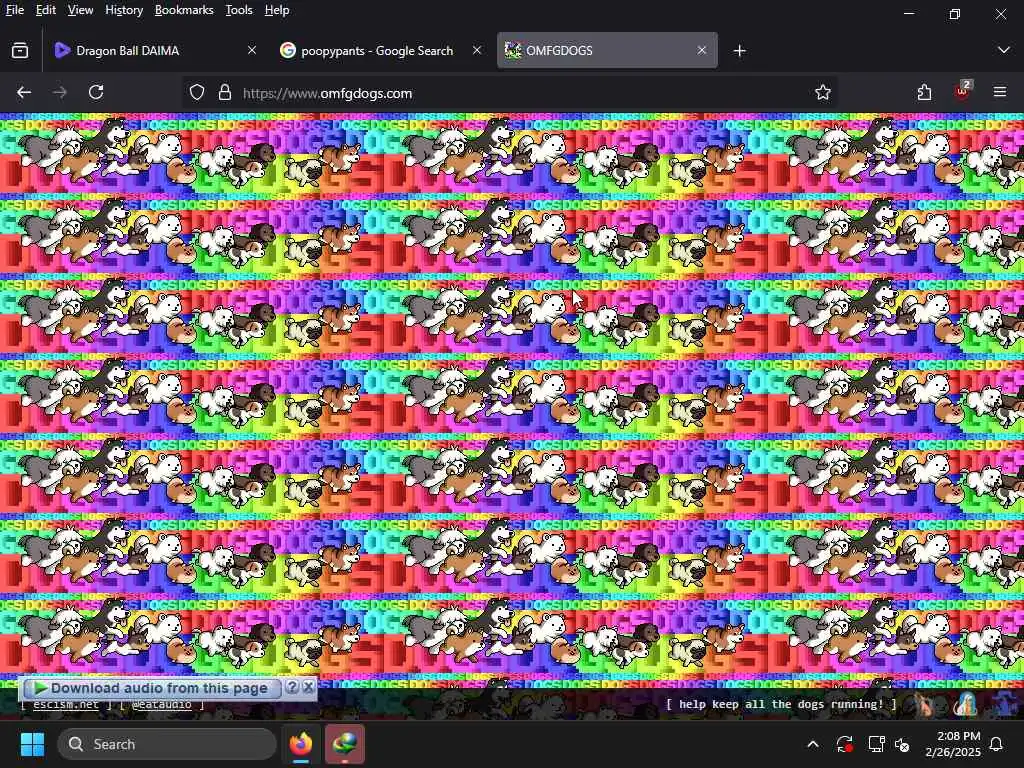The width and height of the screenshot is (1024, 768).
Task: Click the sync update tray icon
Action: tap(844, 744)
